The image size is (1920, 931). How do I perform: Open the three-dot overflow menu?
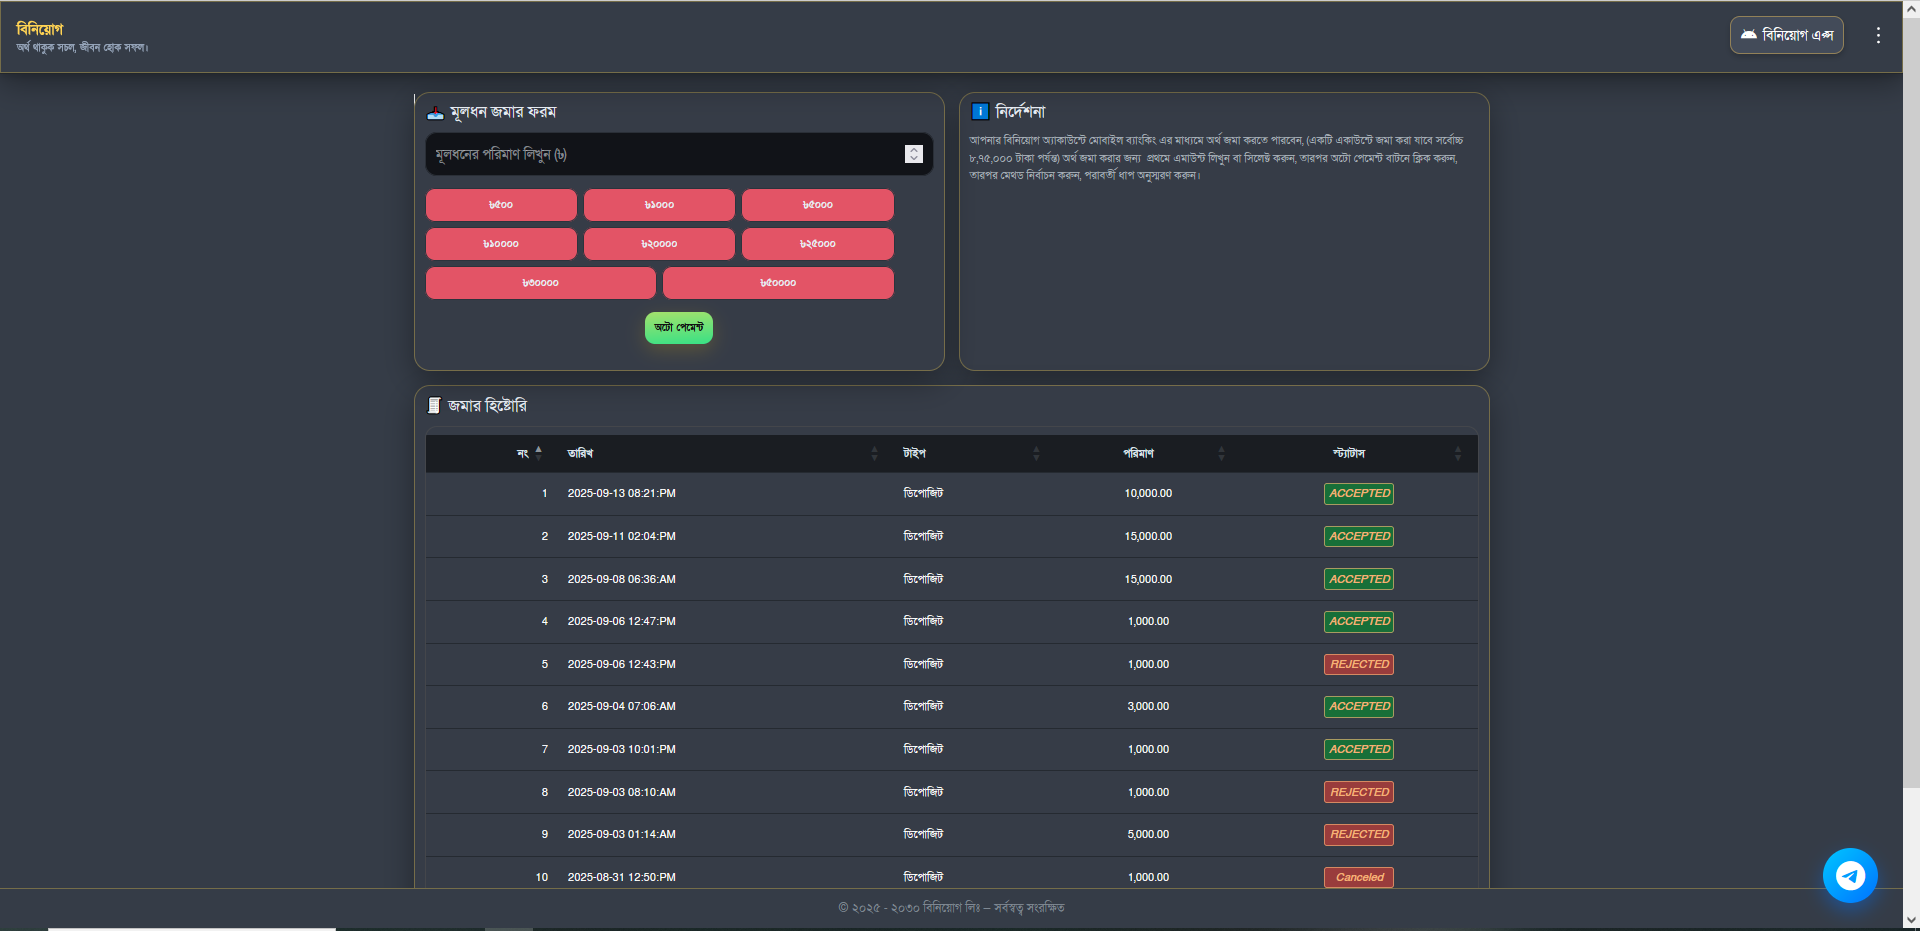(x=1878, y=35)
